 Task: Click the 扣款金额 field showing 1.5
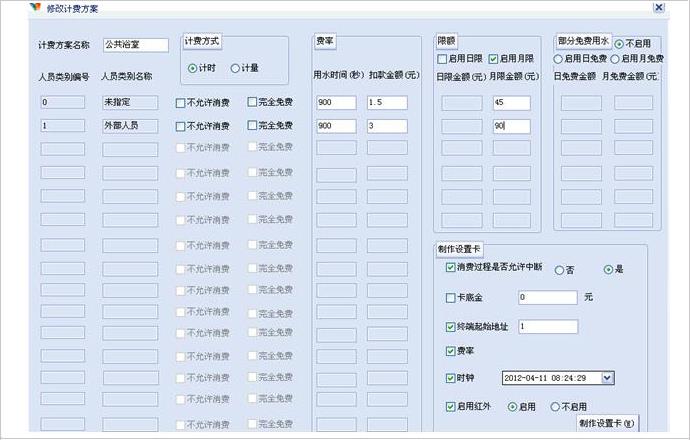pos(385,102)
